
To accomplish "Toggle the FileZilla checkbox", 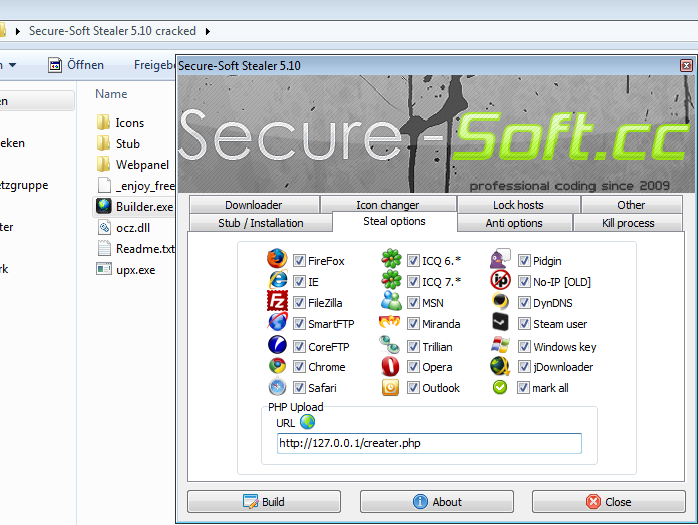I will [299, 302].
